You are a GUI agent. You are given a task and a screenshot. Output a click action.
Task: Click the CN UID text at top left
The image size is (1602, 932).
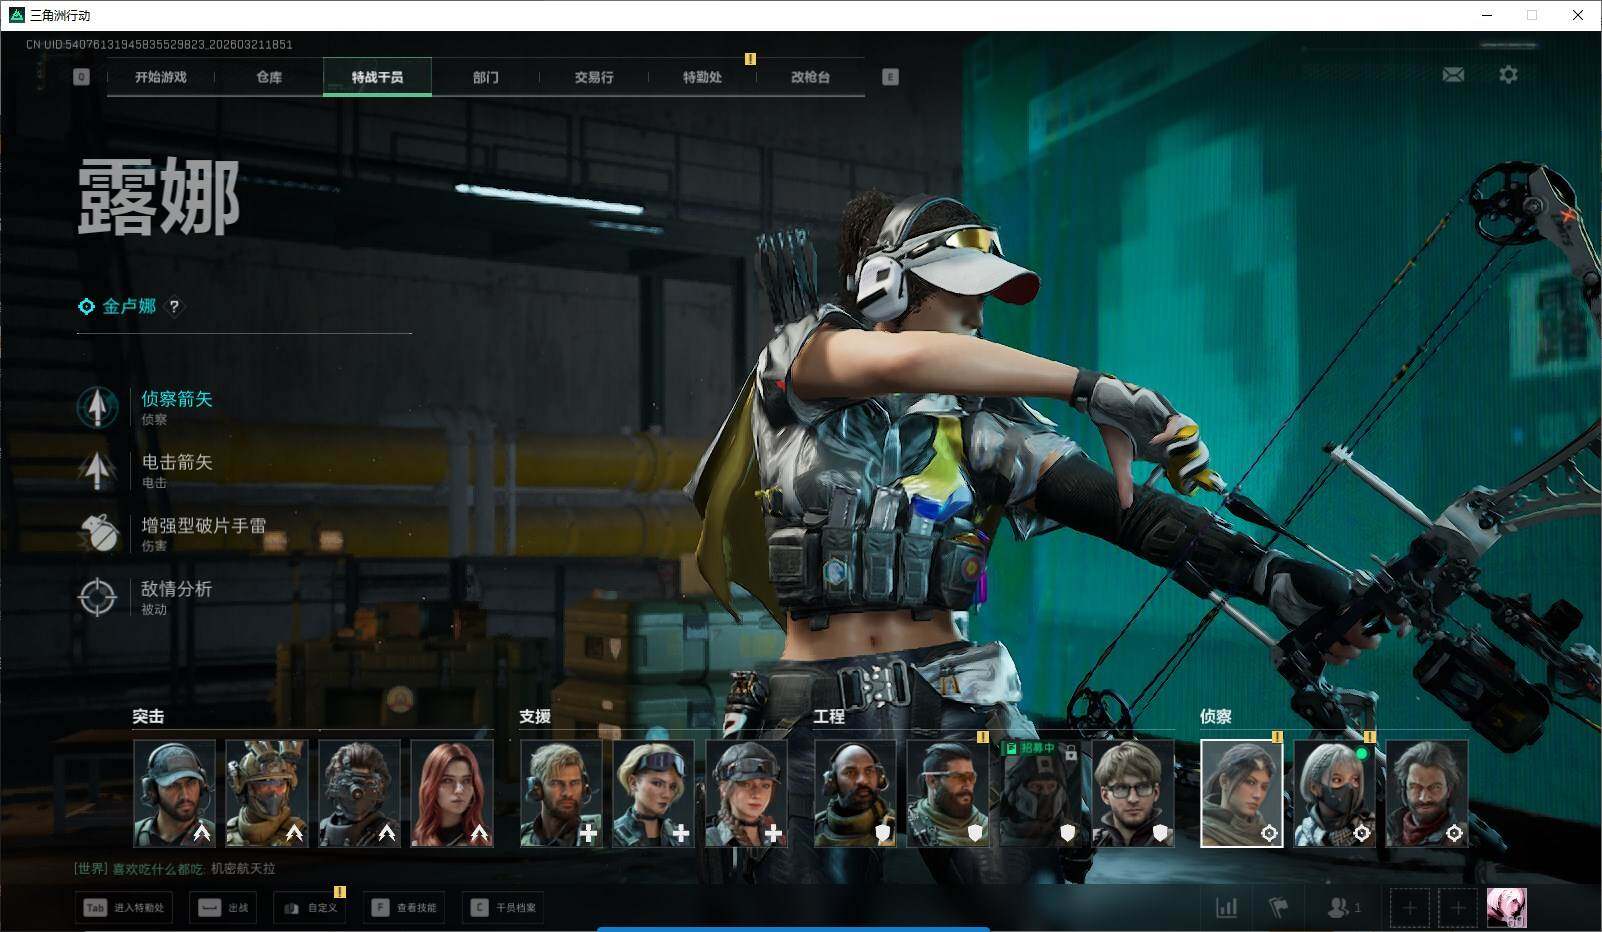pos(159,45)
